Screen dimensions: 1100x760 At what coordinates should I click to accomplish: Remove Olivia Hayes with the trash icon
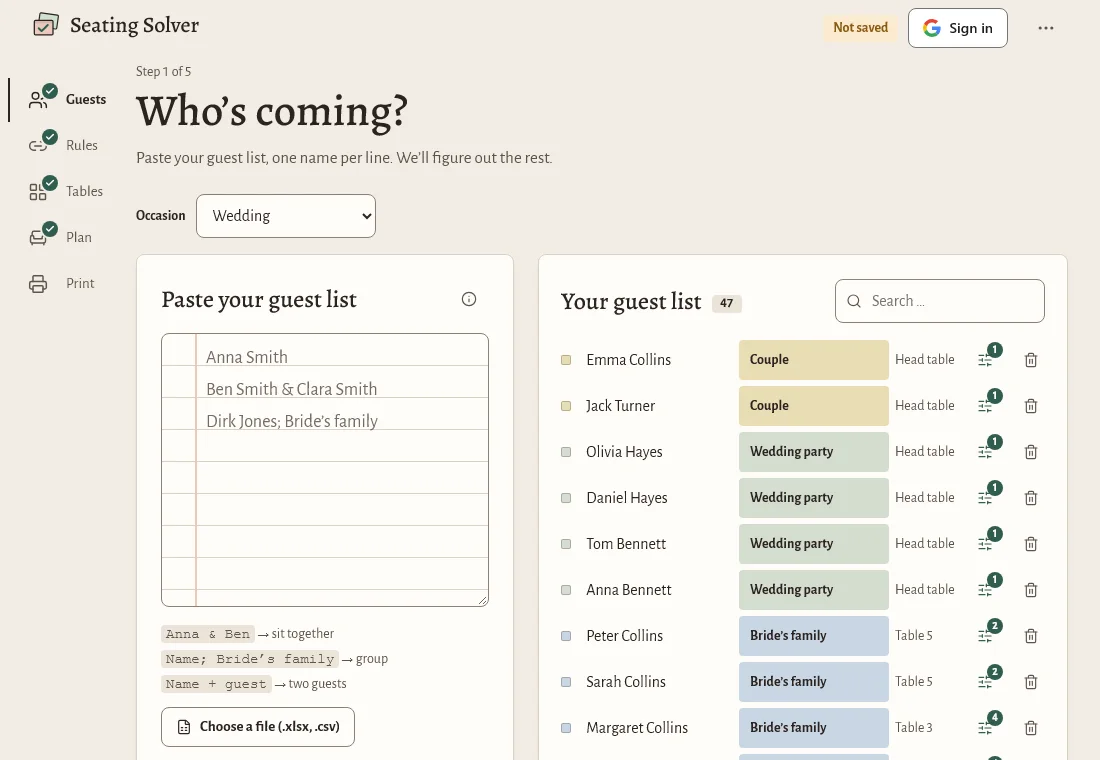click(x=1031, y=452)
